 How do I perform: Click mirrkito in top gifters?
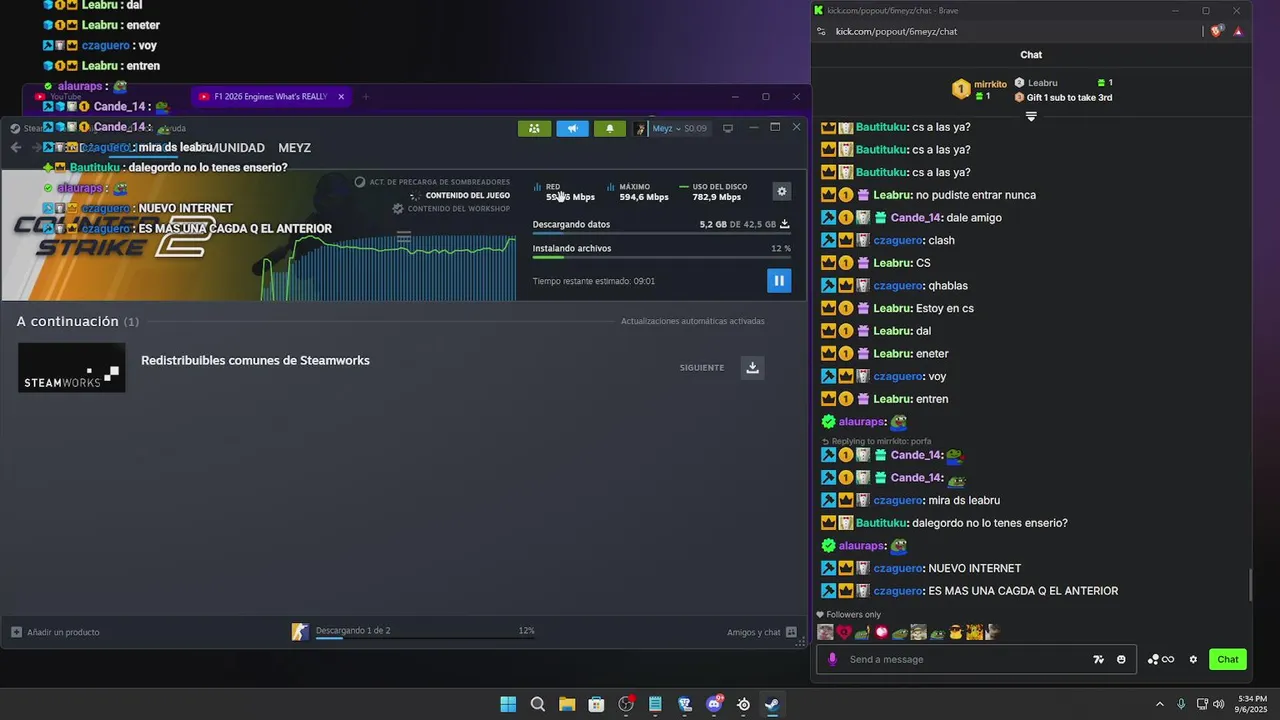pyautogui.click(x=990, y=84)
